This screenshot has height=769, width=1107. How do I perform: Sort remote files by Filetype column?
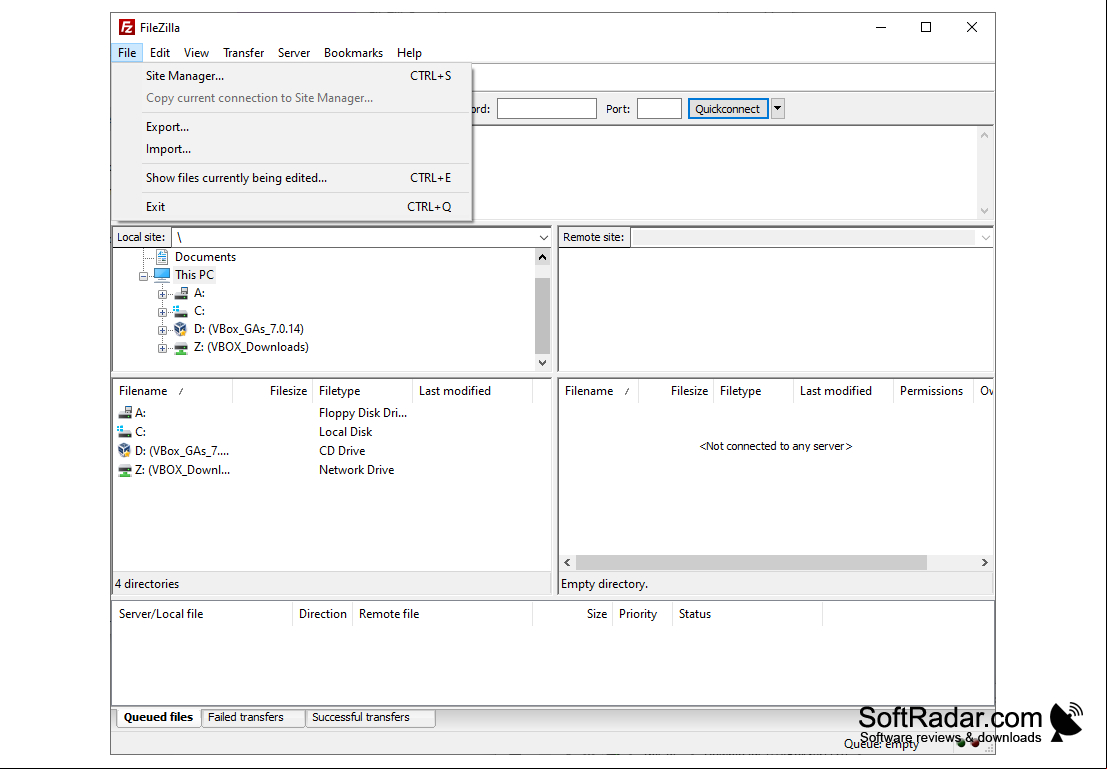[x=753, y=391]
